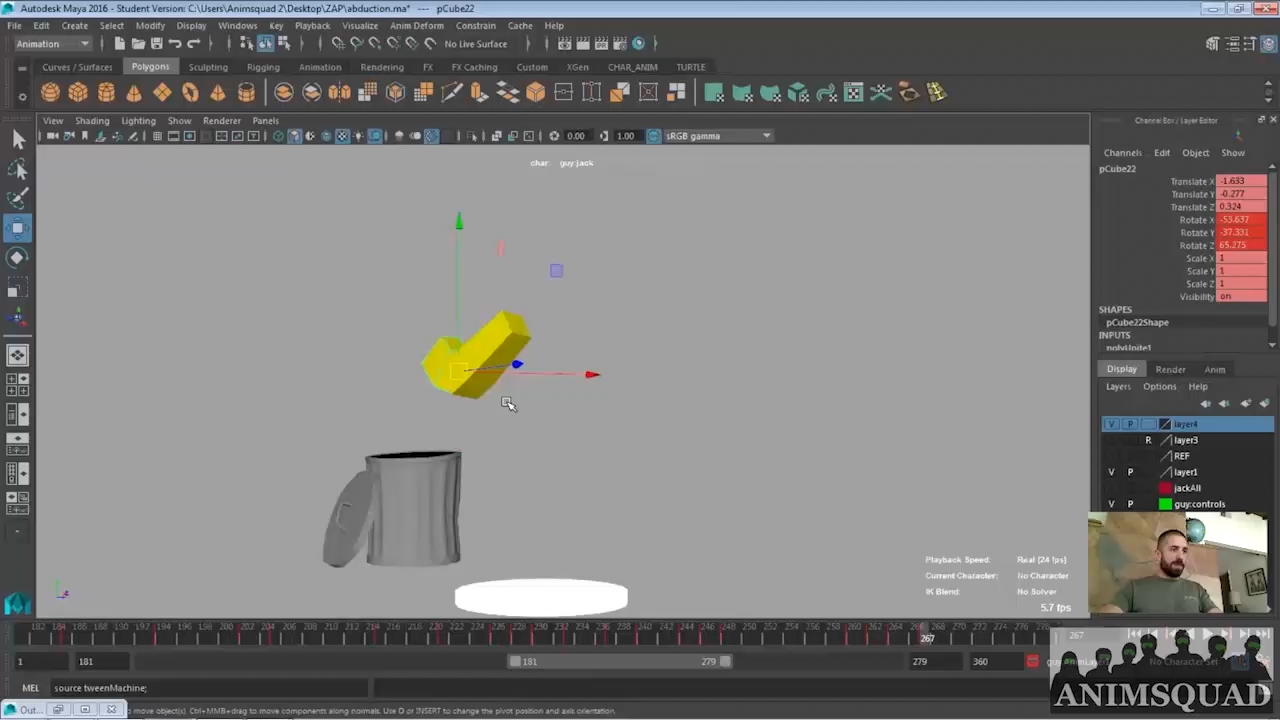Choose the Rotate tool in toolbox
Screen dimensions: 1280x720
(18, 258)
